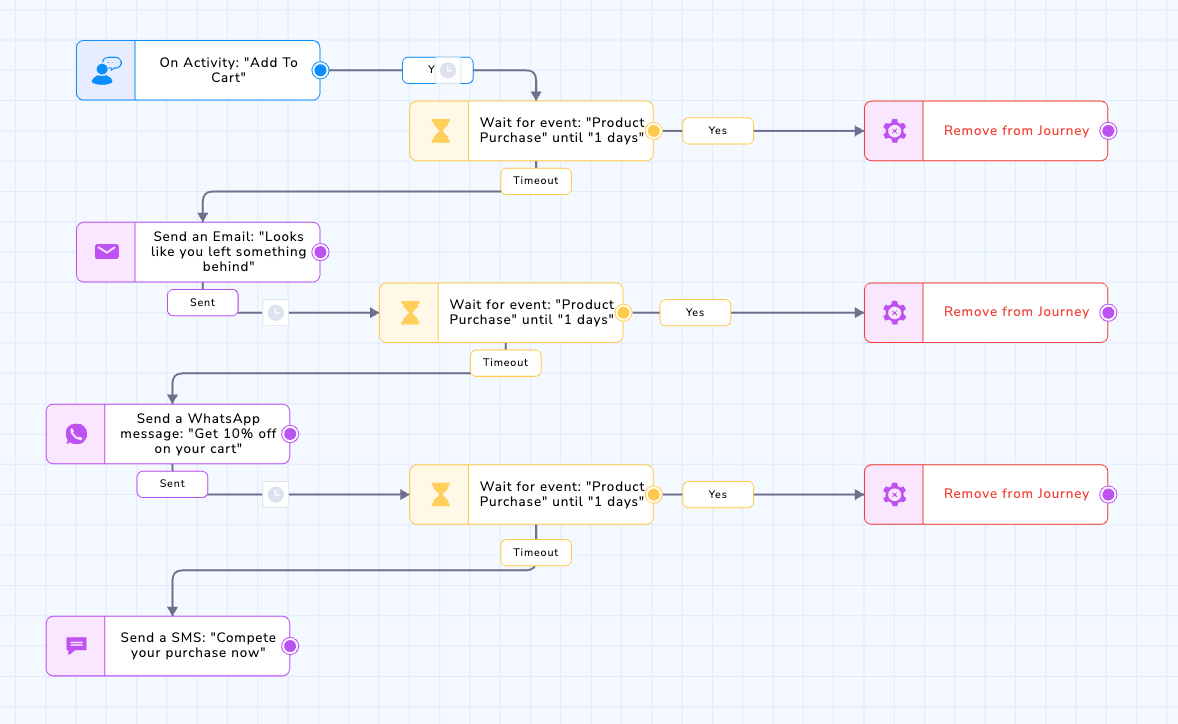Click the Add To Cart activity user icon
Screen dimensions: 1178x724
pyautogui.click(x=106, y=71)
